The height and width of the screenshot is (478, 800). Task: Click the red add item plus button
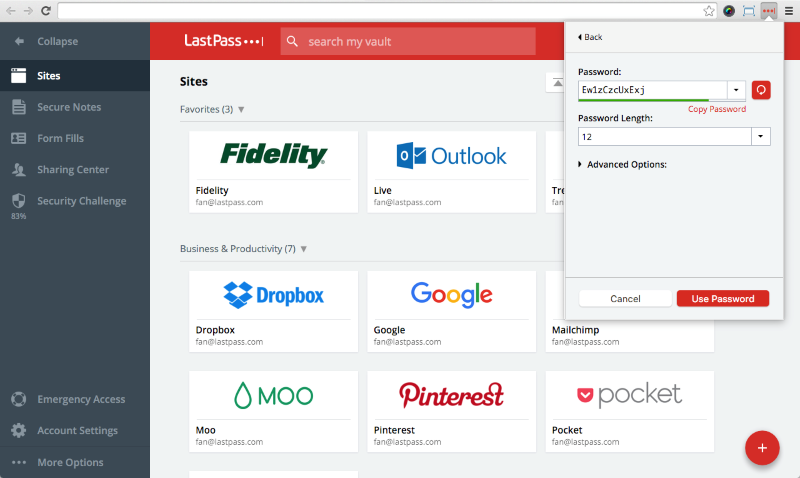pyautogui.click(x=762, y=448)
